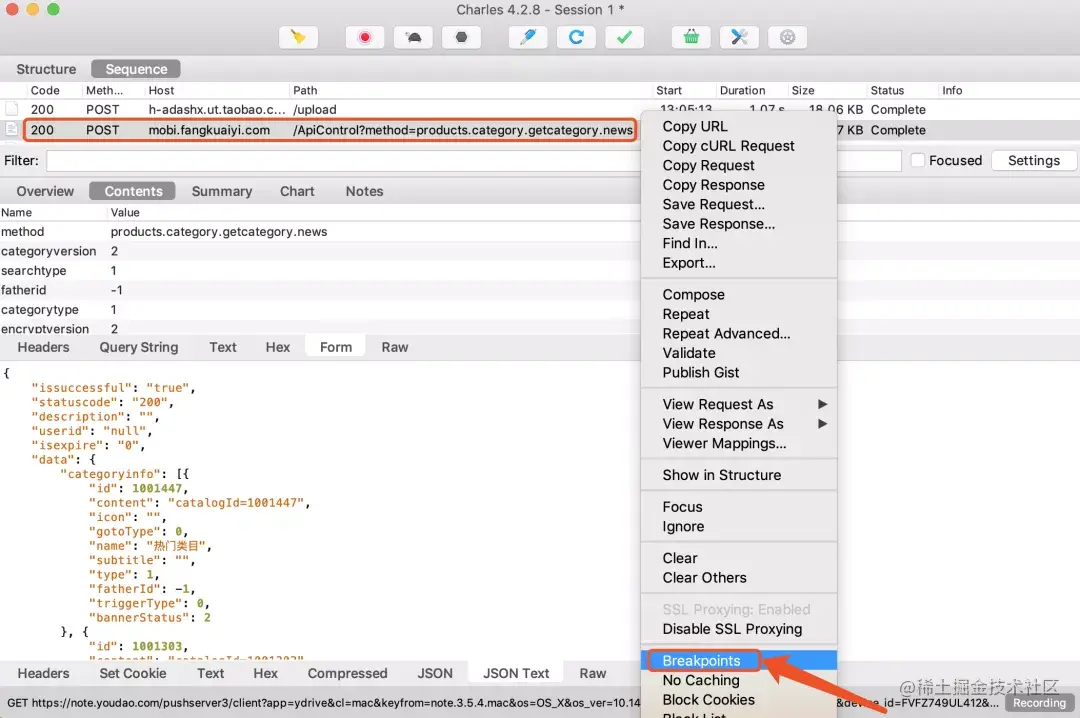Open the settings gear icon
1080x718 pixels.
pyautogui.click(x=787, y=37)
